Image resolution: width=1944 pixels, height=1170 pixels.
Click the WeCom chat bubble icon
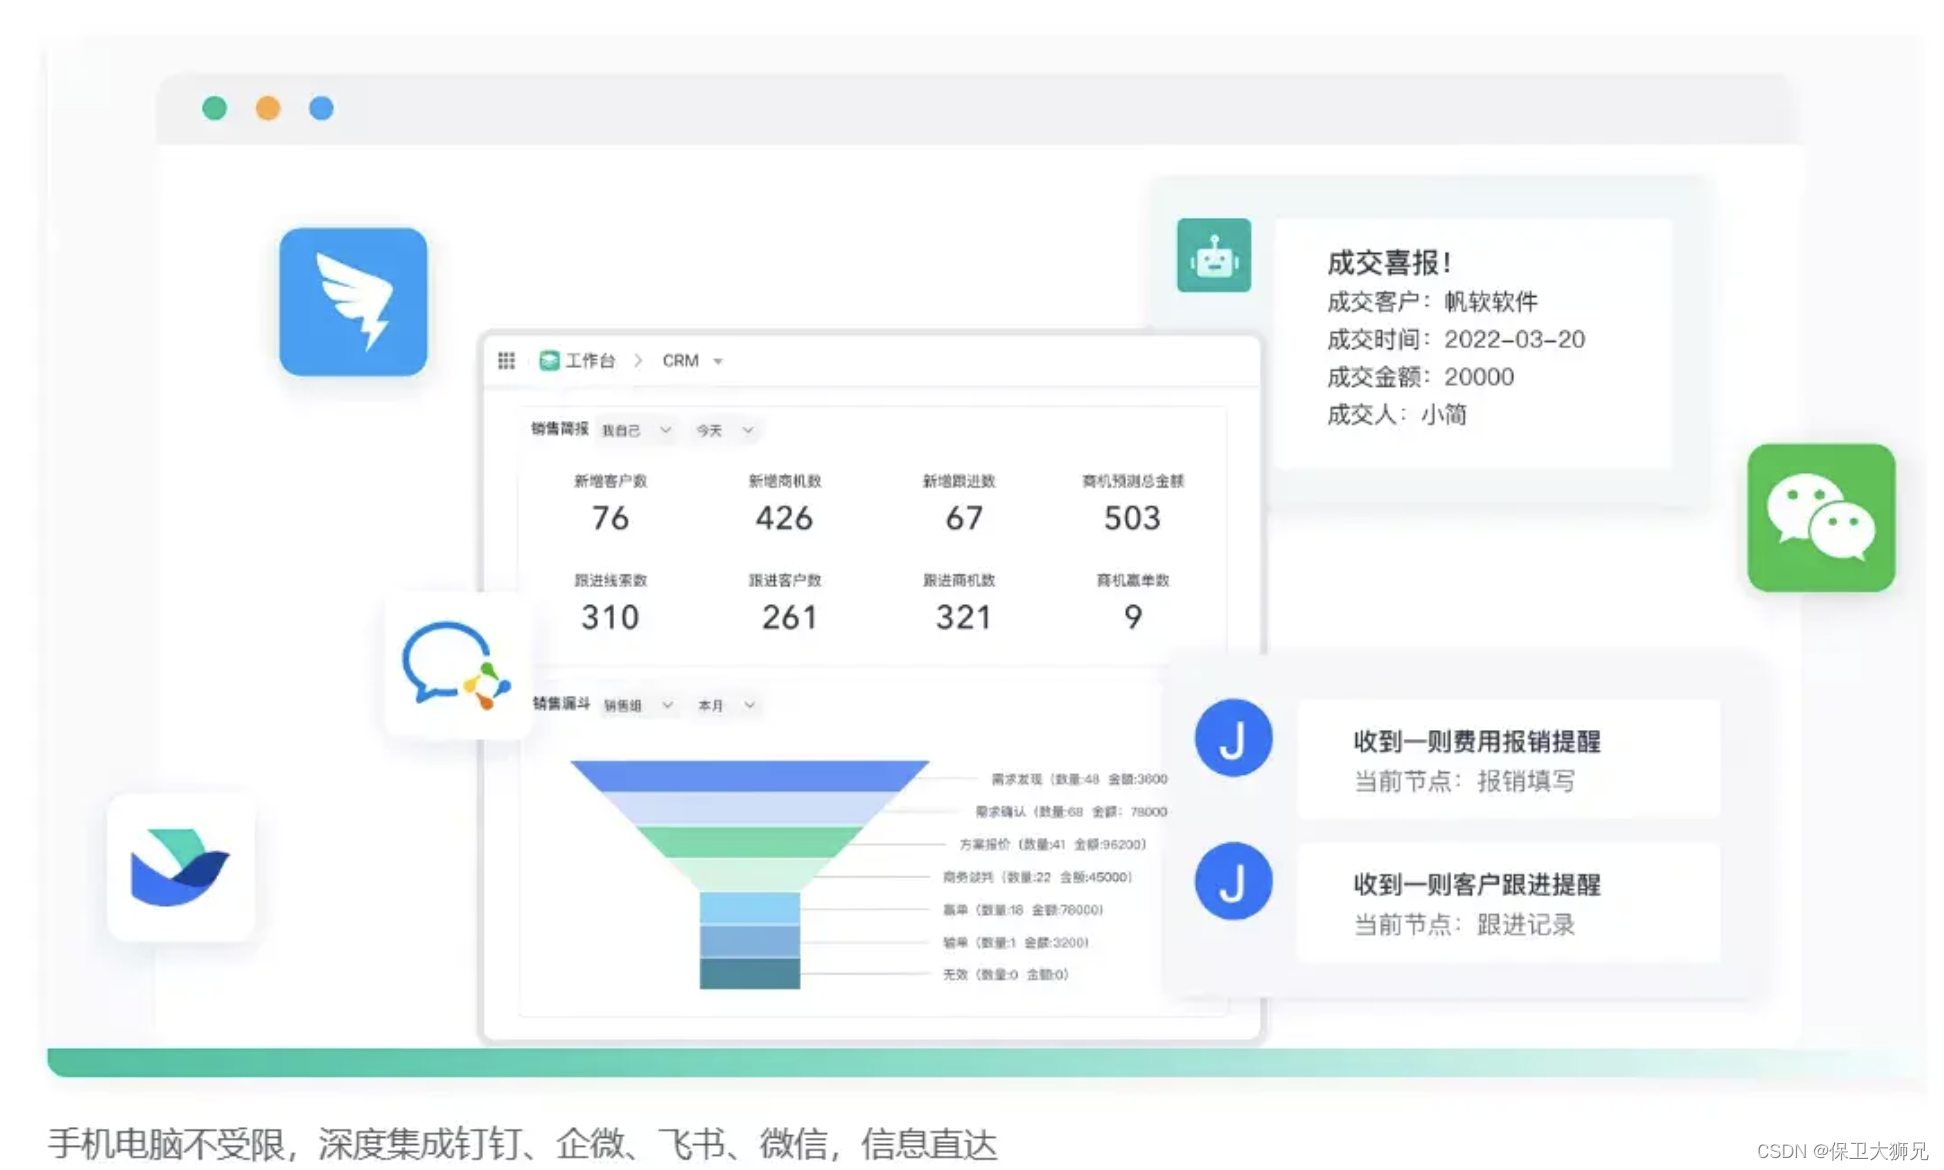(x=456, y=665)
